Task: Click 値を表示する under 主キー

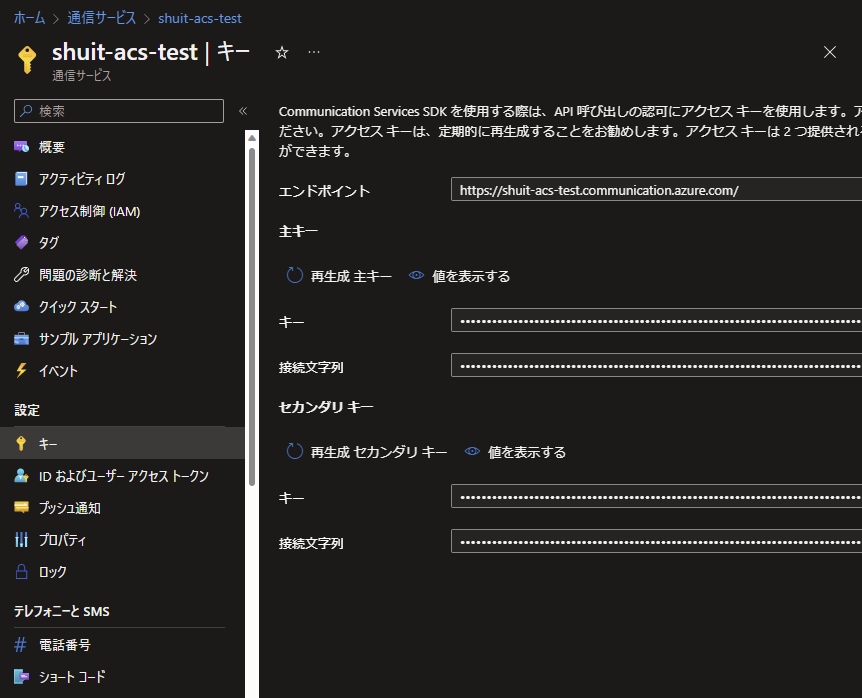Action: point(471,276)
